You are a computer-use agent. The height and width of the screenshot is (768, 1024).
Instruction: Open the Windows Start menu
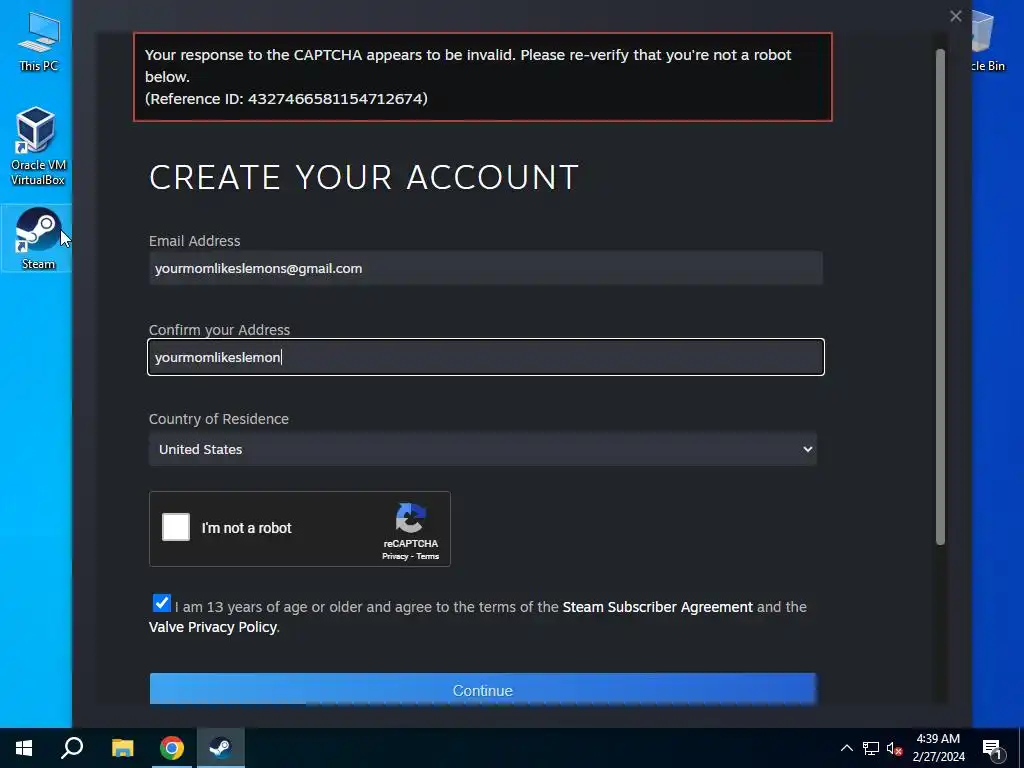(x=24, y=748)
